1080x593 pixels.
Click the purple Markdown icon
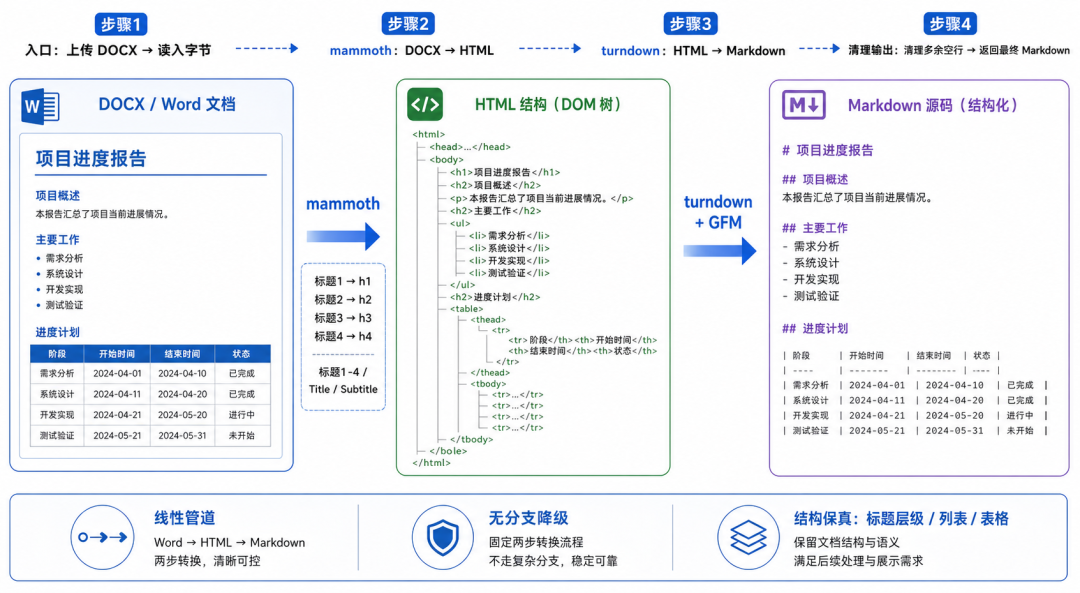pyautogui.click(x=804, y=105)
